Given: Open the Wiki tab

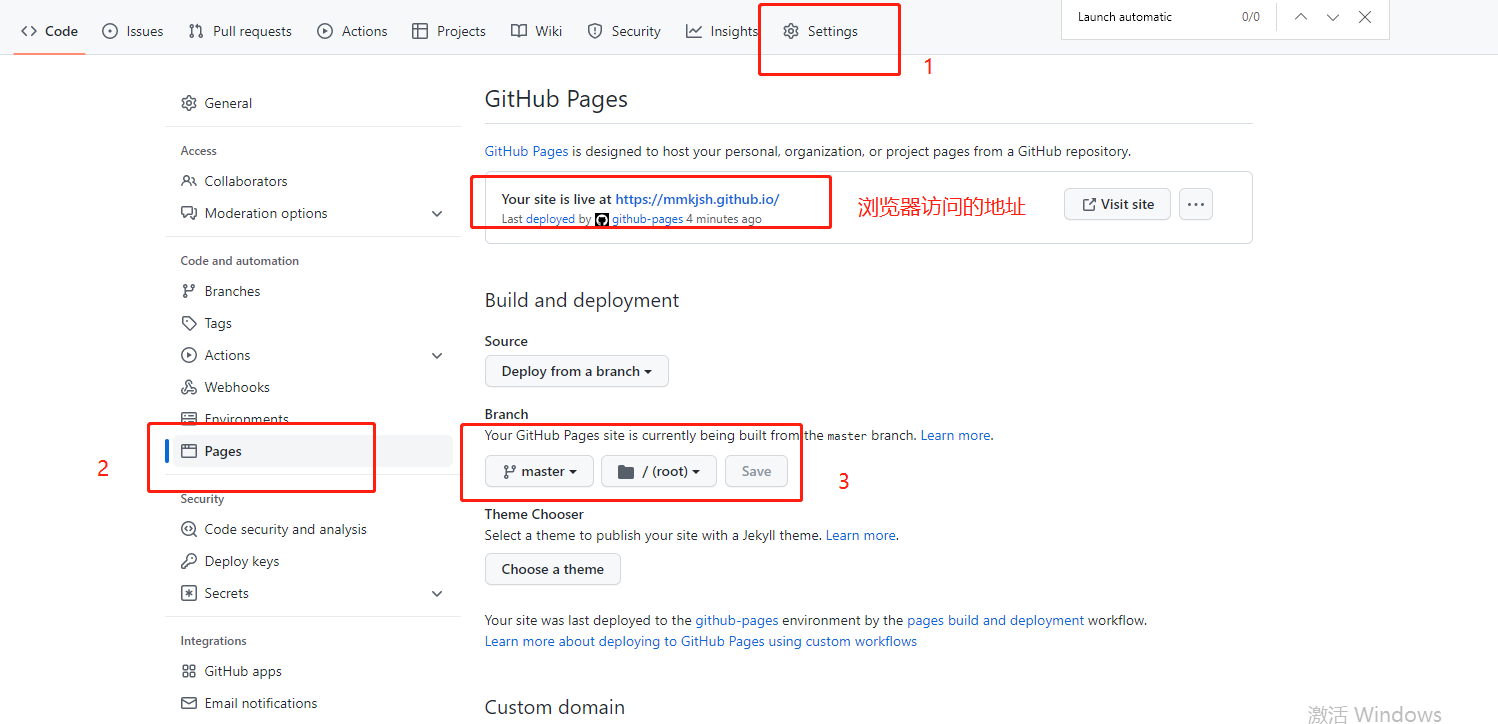Looking at the screenshot, I should pos(537,31).
